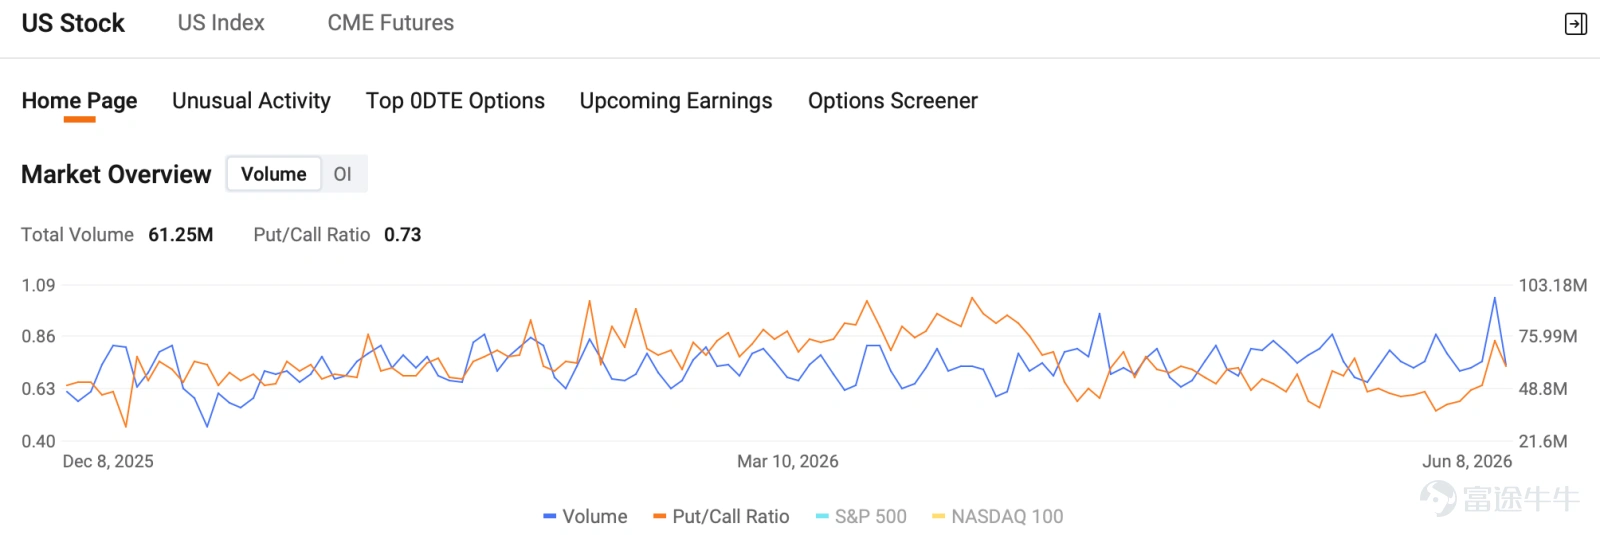1600x535 pixels.
Task: Toggle the Volume series legend marker
Action: (549, 516)
